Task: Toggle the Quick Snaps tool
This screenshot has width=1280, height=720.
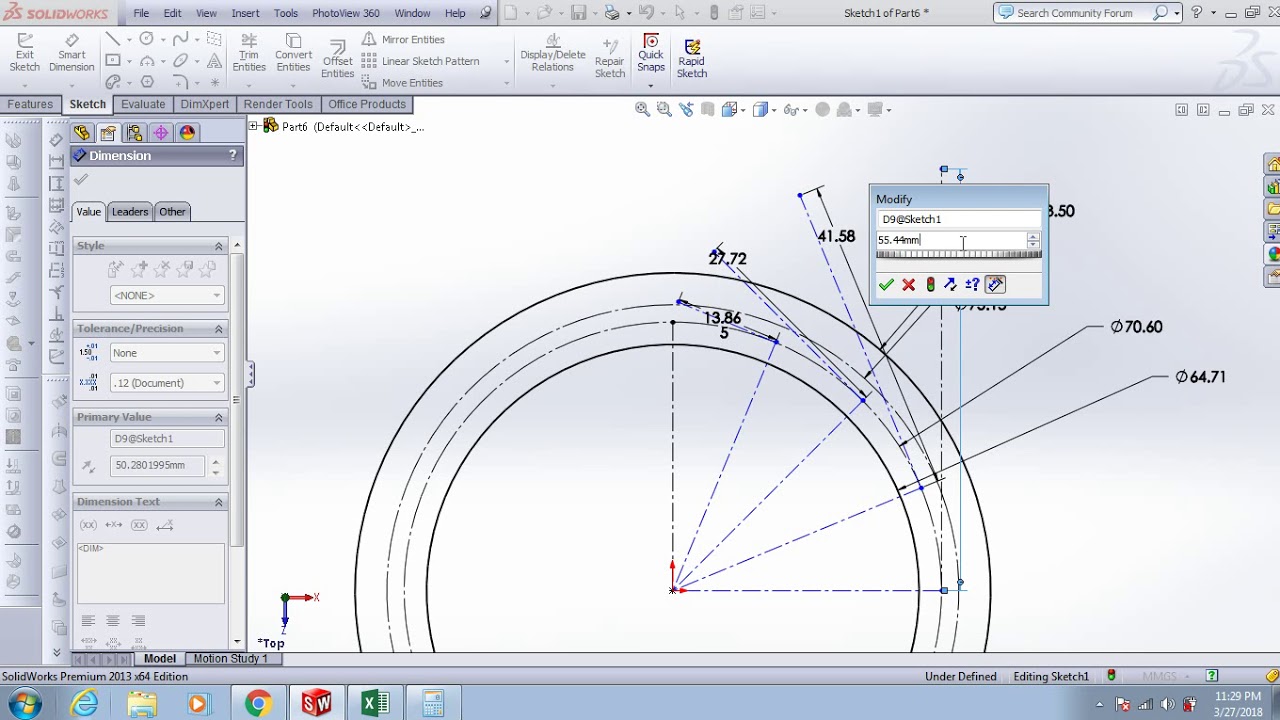Action: [x=651, y=53]
